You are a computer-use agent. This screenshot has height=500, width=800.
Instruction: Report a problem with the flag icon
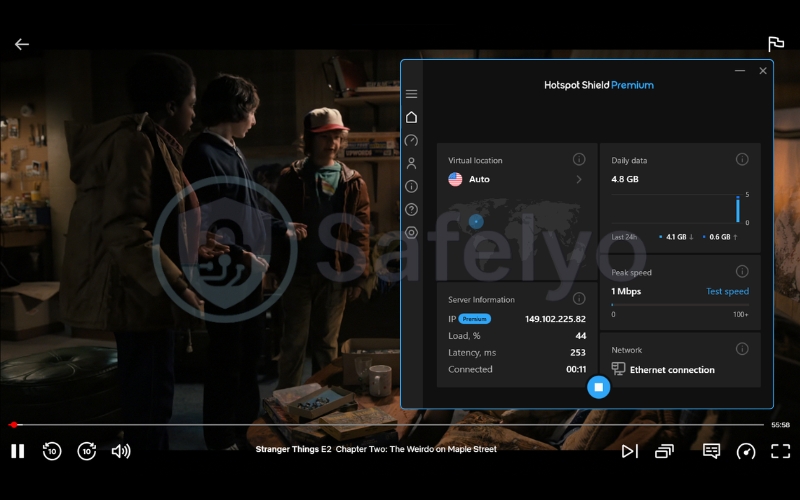coord(776,44)
